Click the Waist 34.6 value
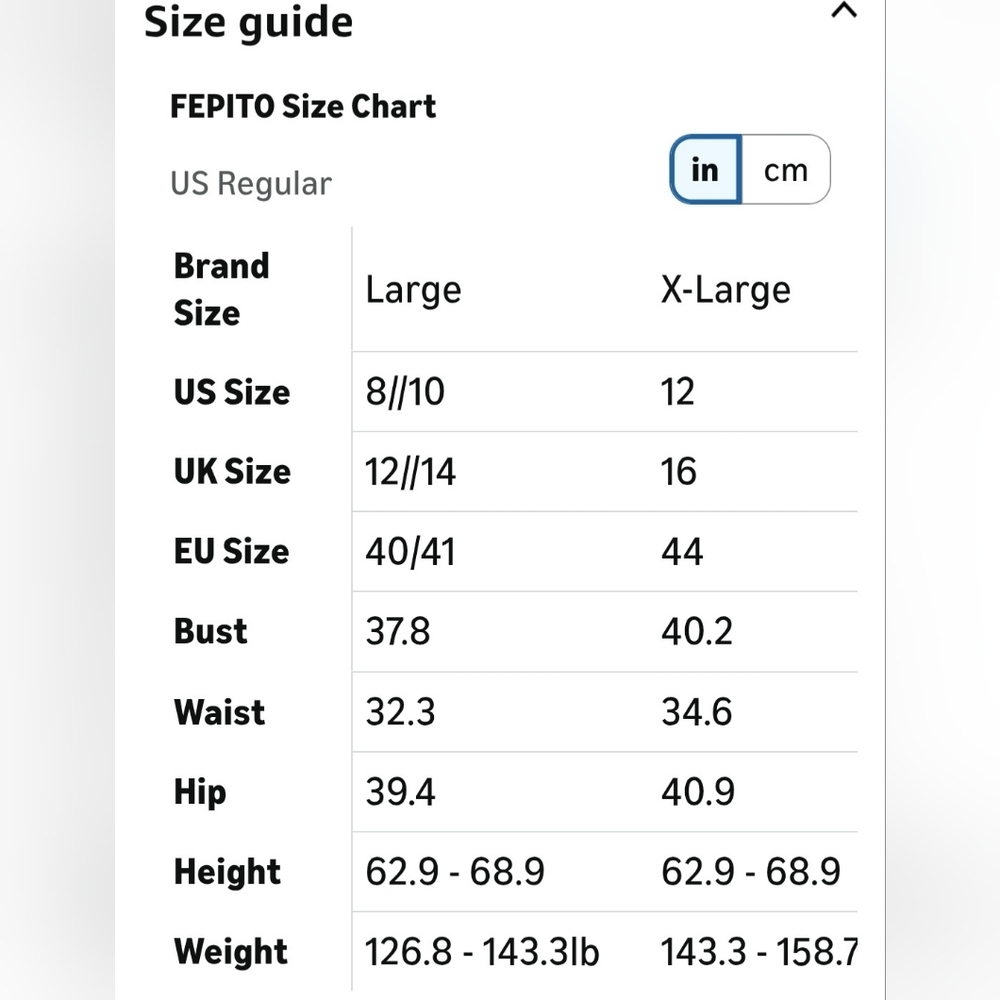Viewport: 1000px width, 1000px height. pyautogui.click(x=696, y=712)
